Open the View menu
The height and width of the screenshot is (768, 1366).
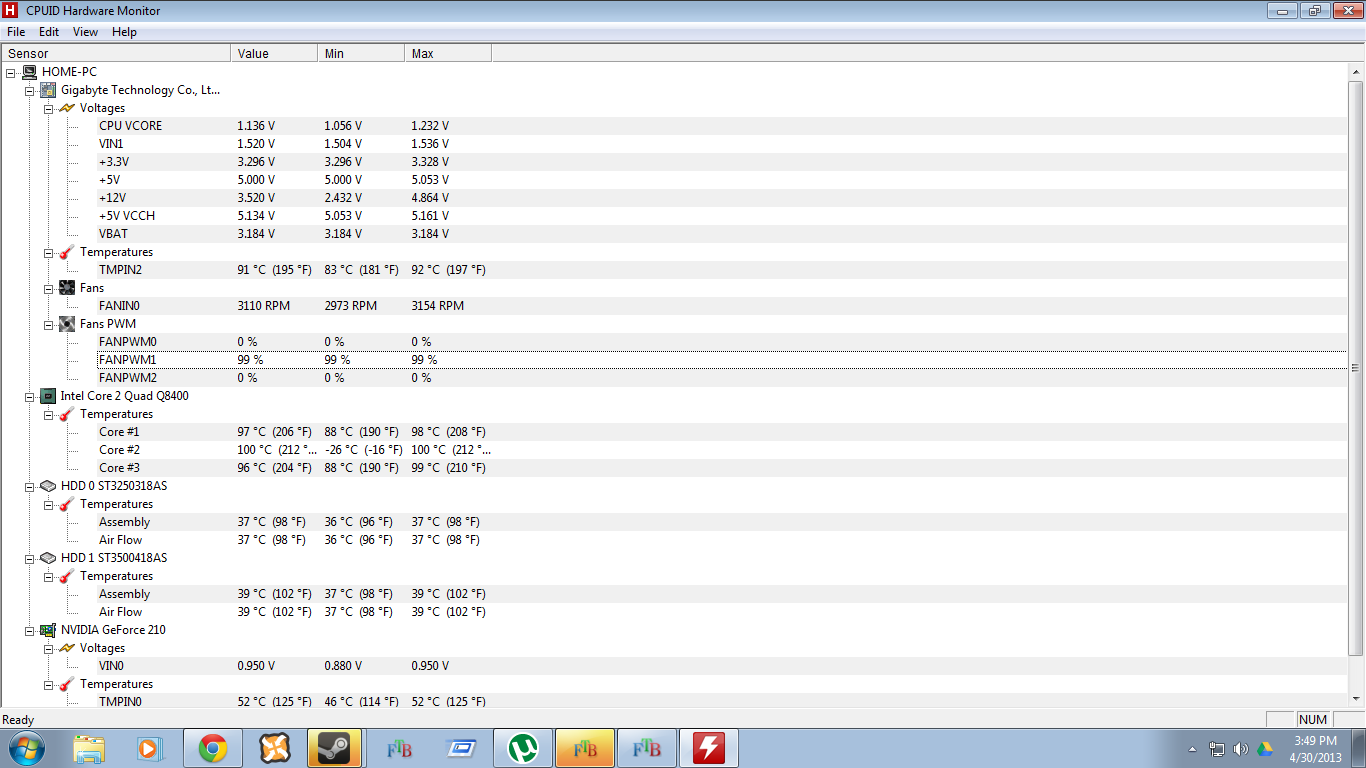point(86,32)
